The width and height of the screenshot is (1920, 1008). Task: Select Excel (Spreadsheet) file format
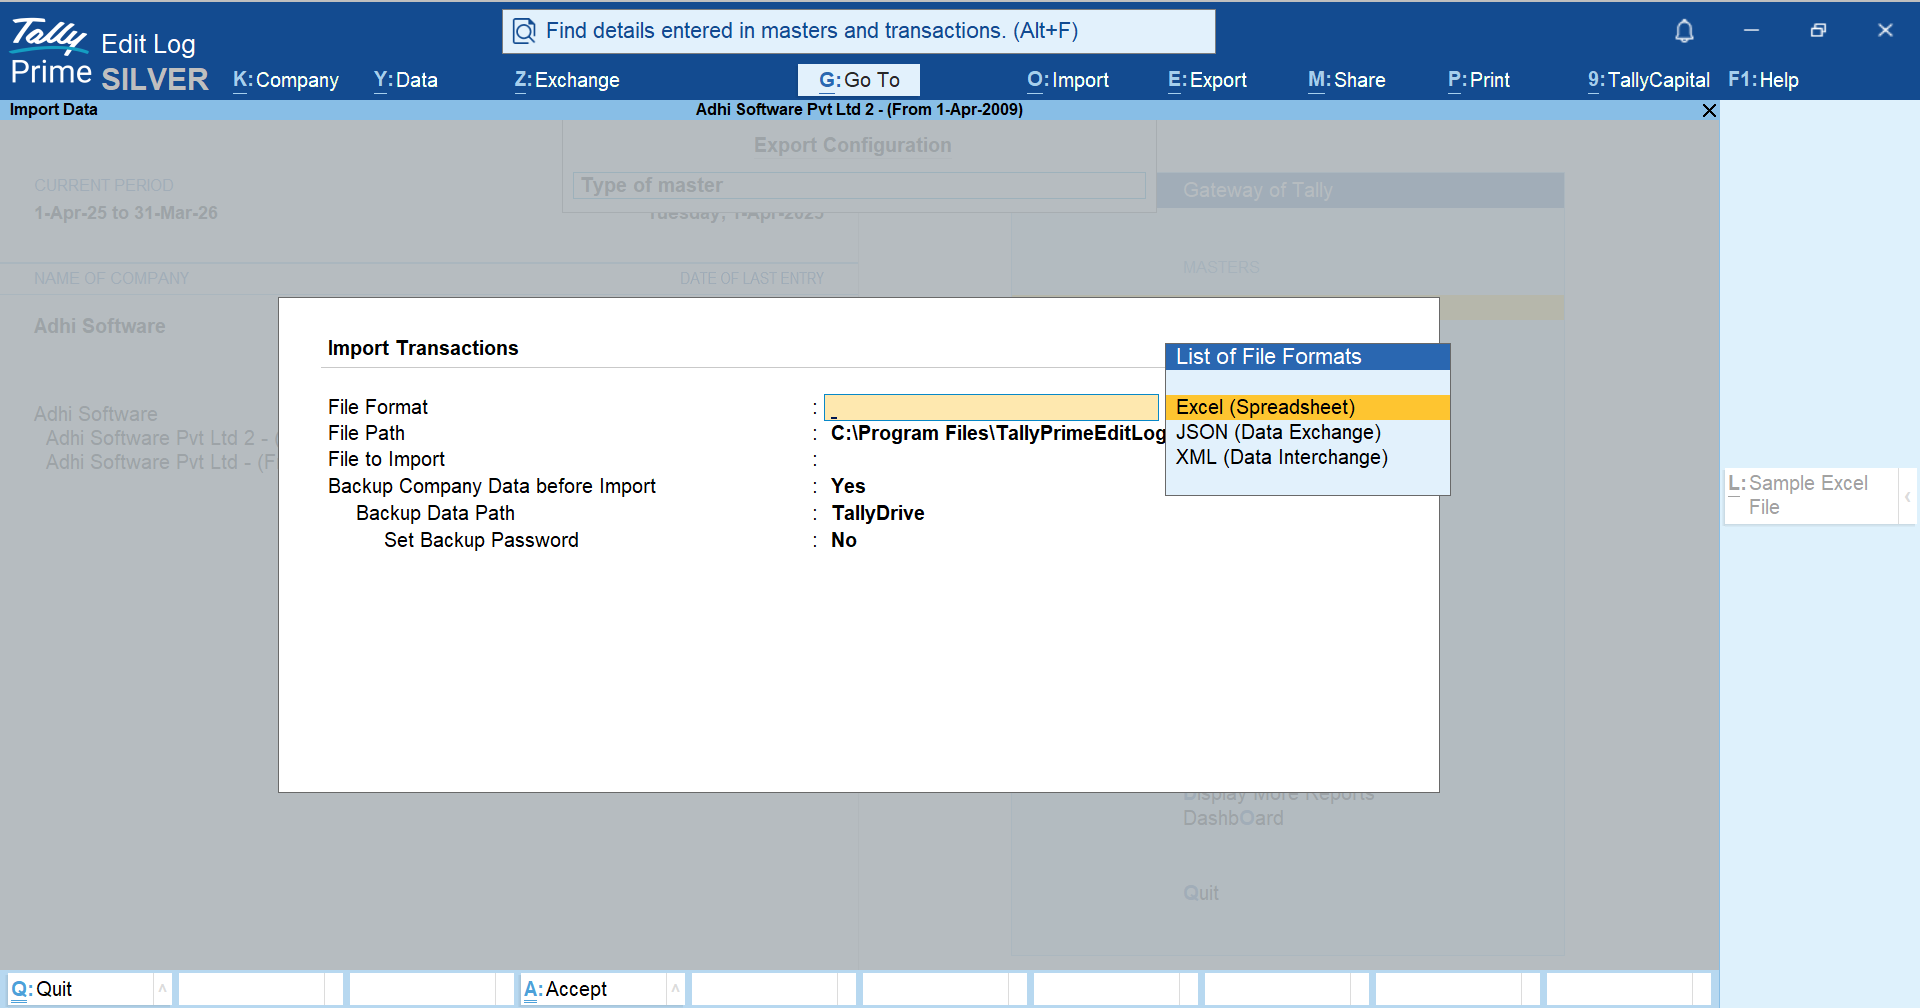(1265, 407)
